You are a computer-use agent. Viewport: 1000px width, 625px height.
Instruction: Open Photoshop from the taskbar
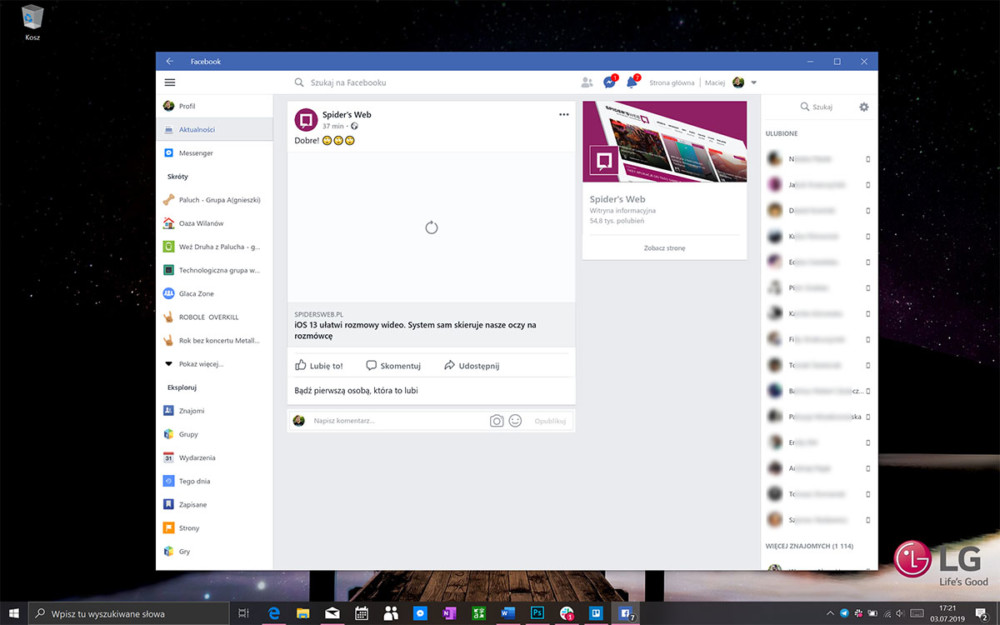click(x=537, y=614)
